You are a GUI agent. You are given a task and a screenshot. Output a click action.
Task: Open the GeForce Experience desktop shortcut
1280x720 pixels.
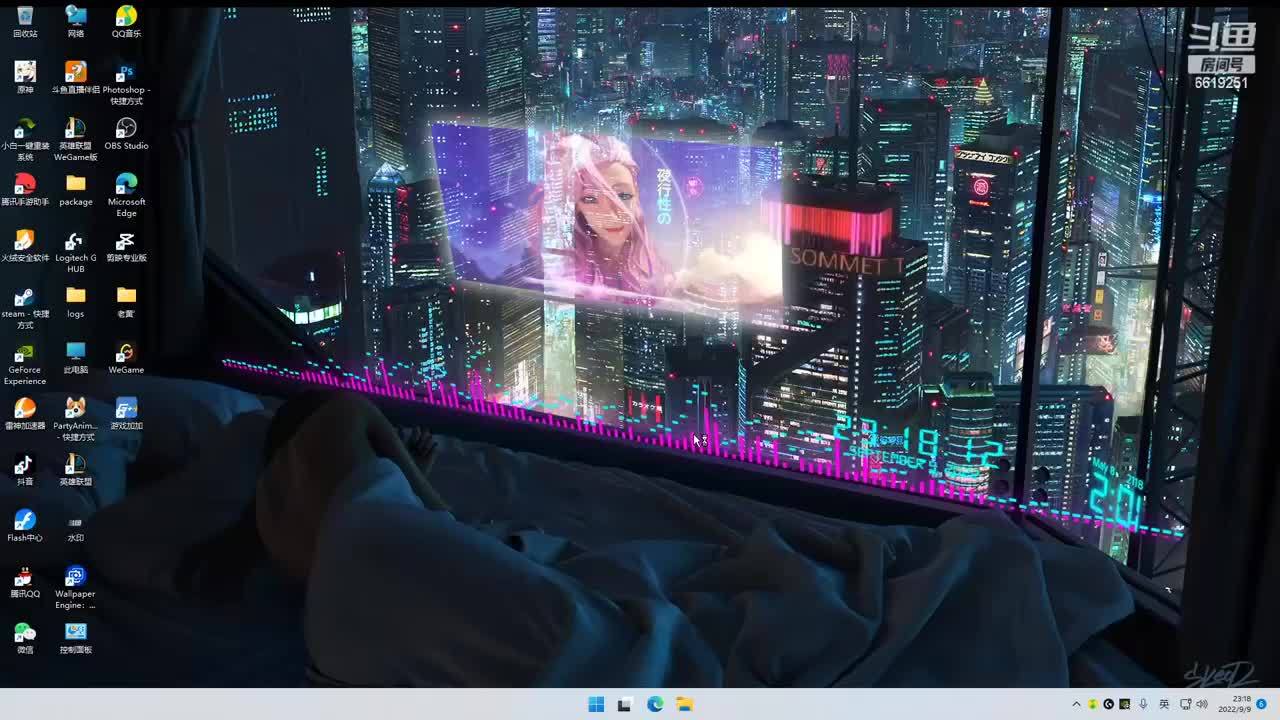[25, 363]
